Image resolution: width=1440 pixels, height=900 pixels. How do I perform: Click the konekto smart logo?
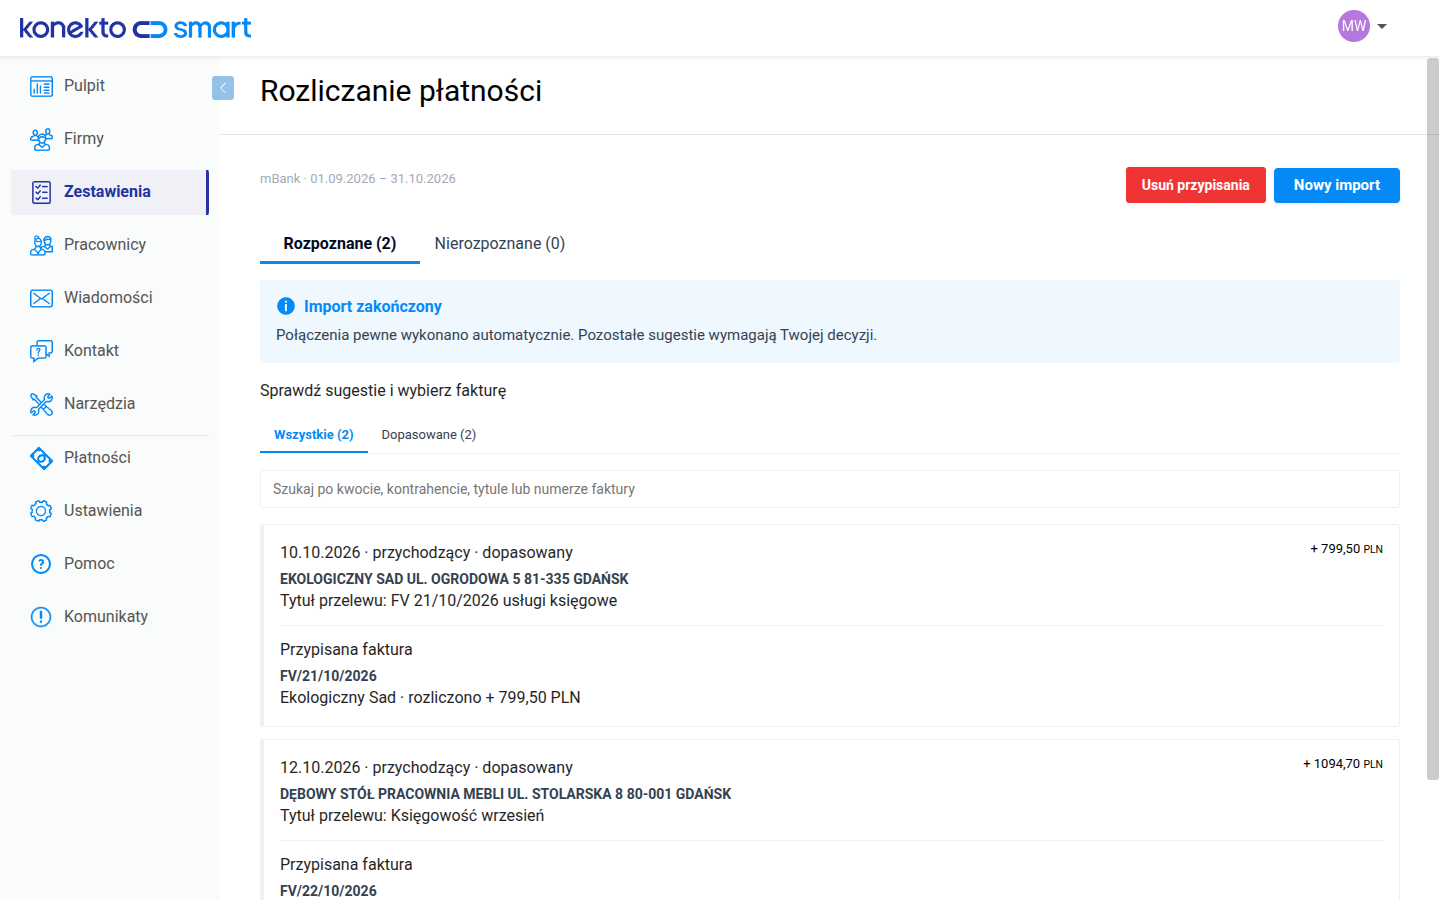135,28
